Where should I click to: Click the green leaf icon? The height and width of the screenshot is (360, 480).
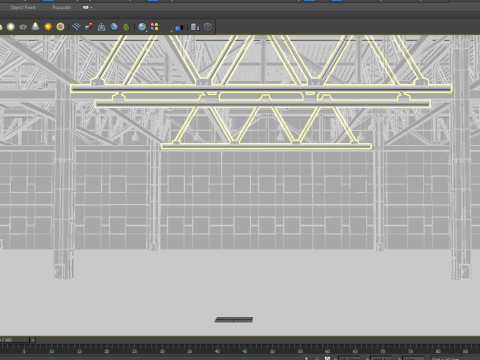pyautogui.click(x=126, y=27)
